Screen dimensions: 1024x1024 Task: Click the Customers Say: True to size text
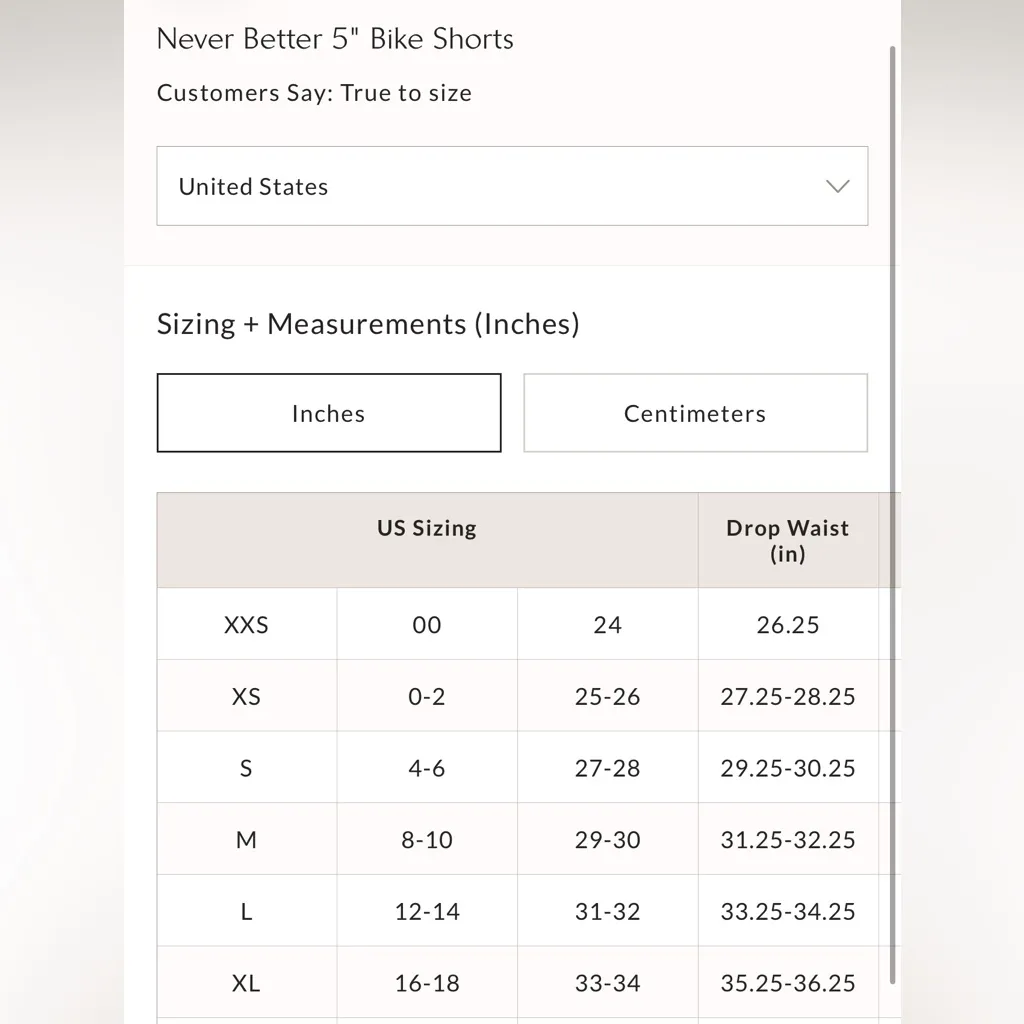314,93
